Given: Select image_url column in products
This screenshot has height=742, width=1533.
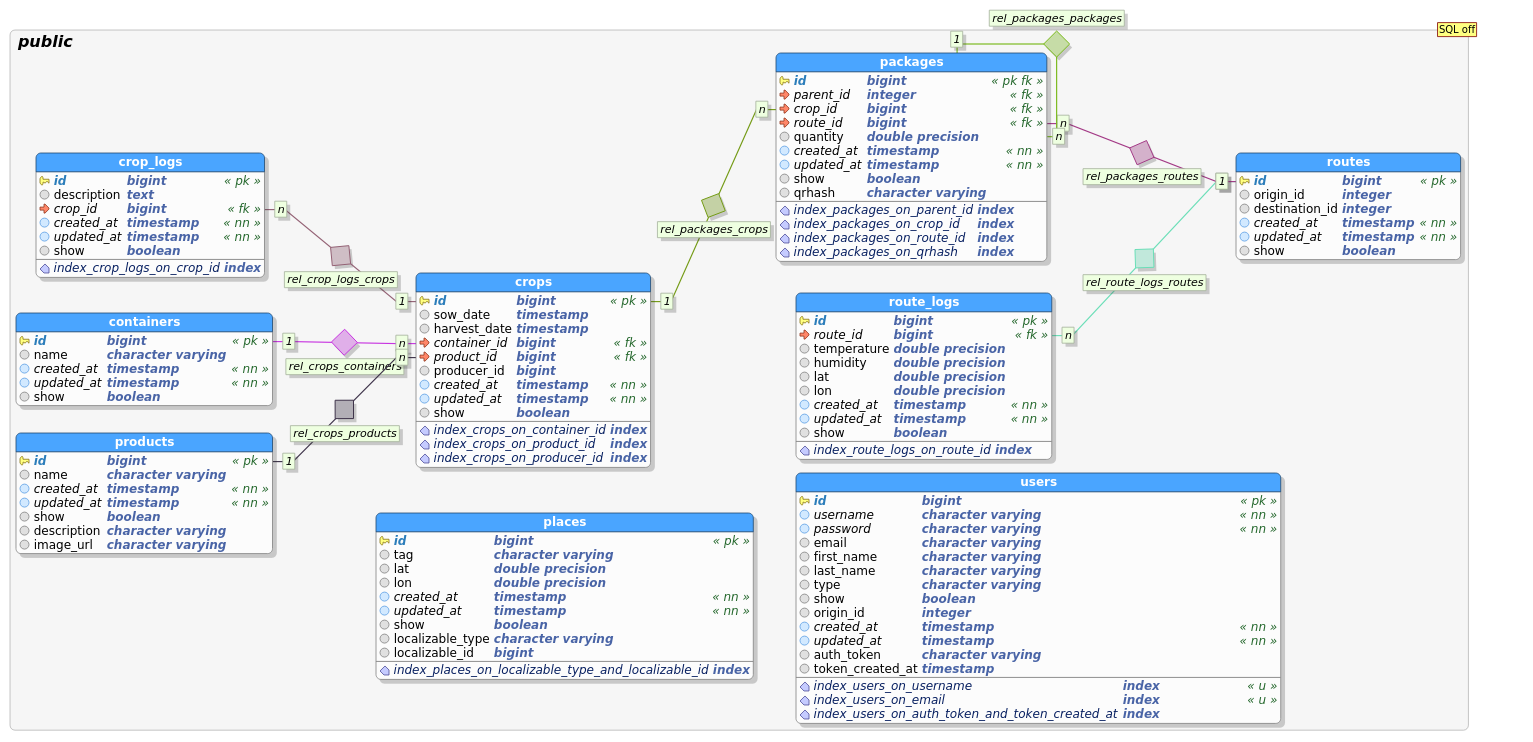Looking at the screenshot, I should click(144, 545).
